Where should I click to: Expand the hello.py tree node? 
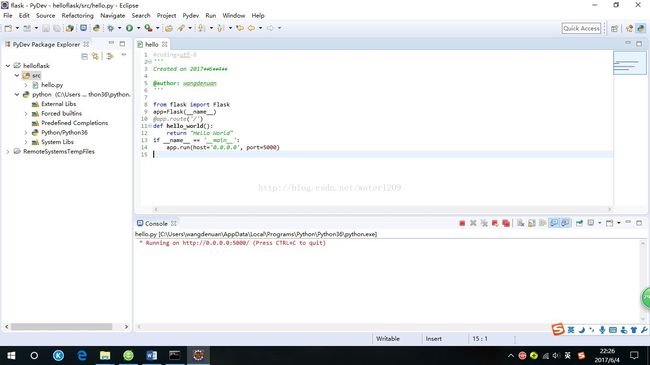pos(26,85)
